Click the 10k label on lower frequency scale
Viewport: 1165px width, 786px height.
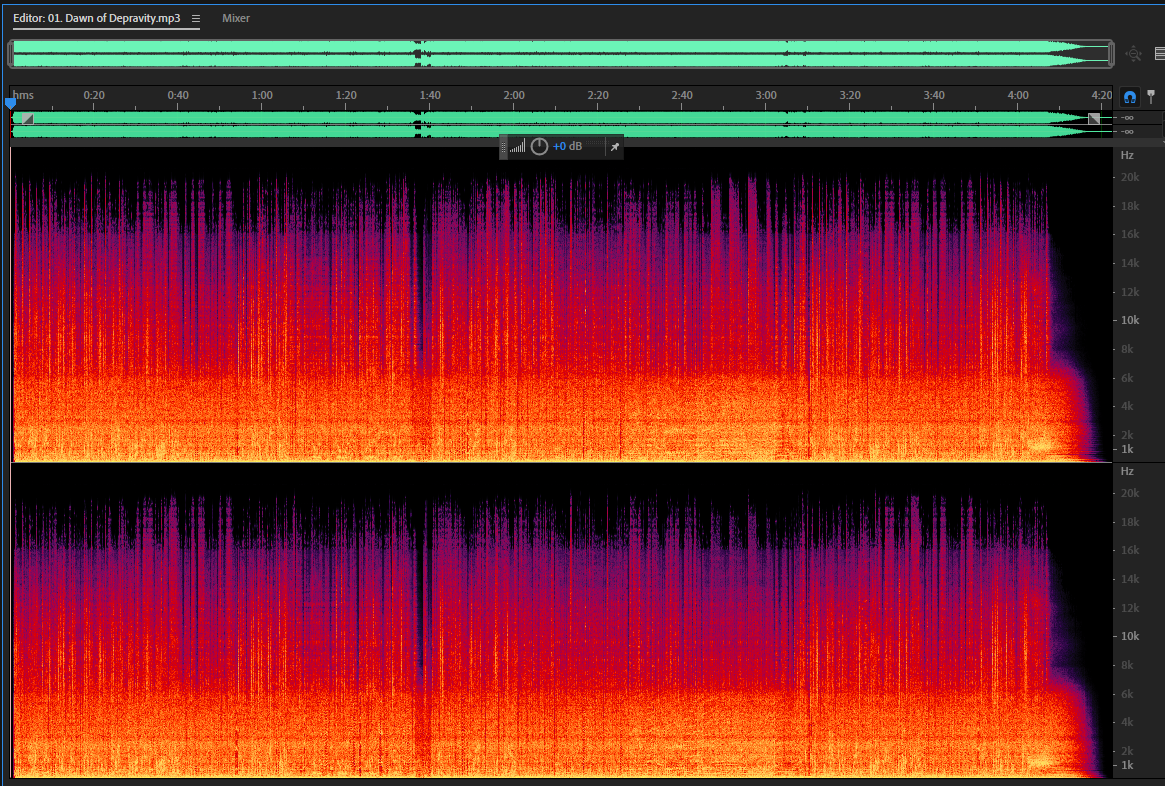point(1129,636)
